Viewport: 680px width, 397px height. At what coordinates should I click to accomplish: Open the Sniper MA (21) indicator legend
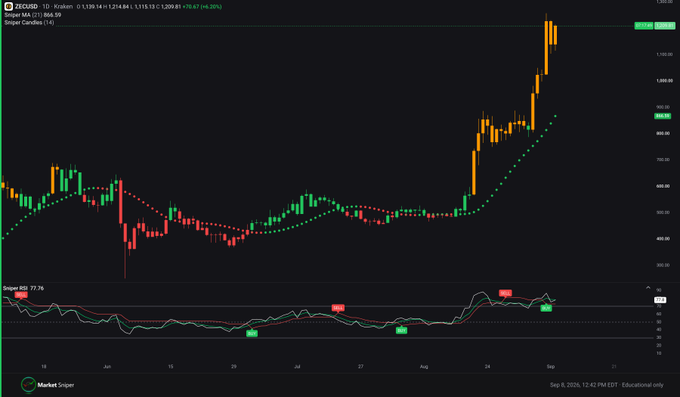pos(23,15)
